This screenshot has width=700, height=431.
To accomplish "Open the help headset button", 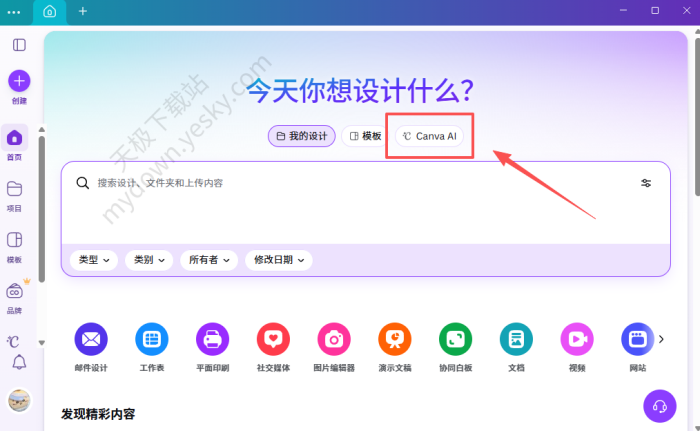I will coord(660,406).
